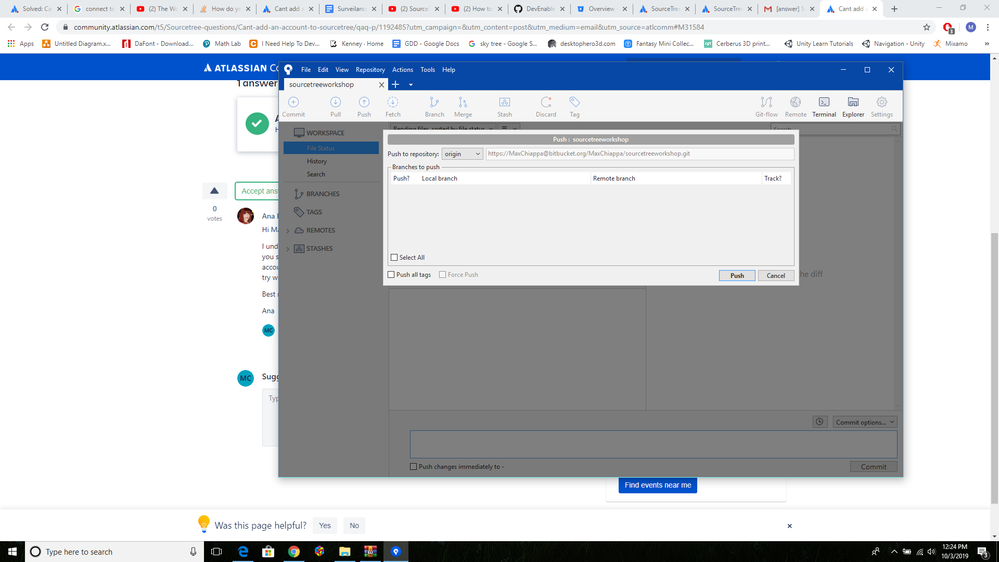Click Yes for page helpful
Viewport: 999px width, 562px height.
[x=325, y=526]
